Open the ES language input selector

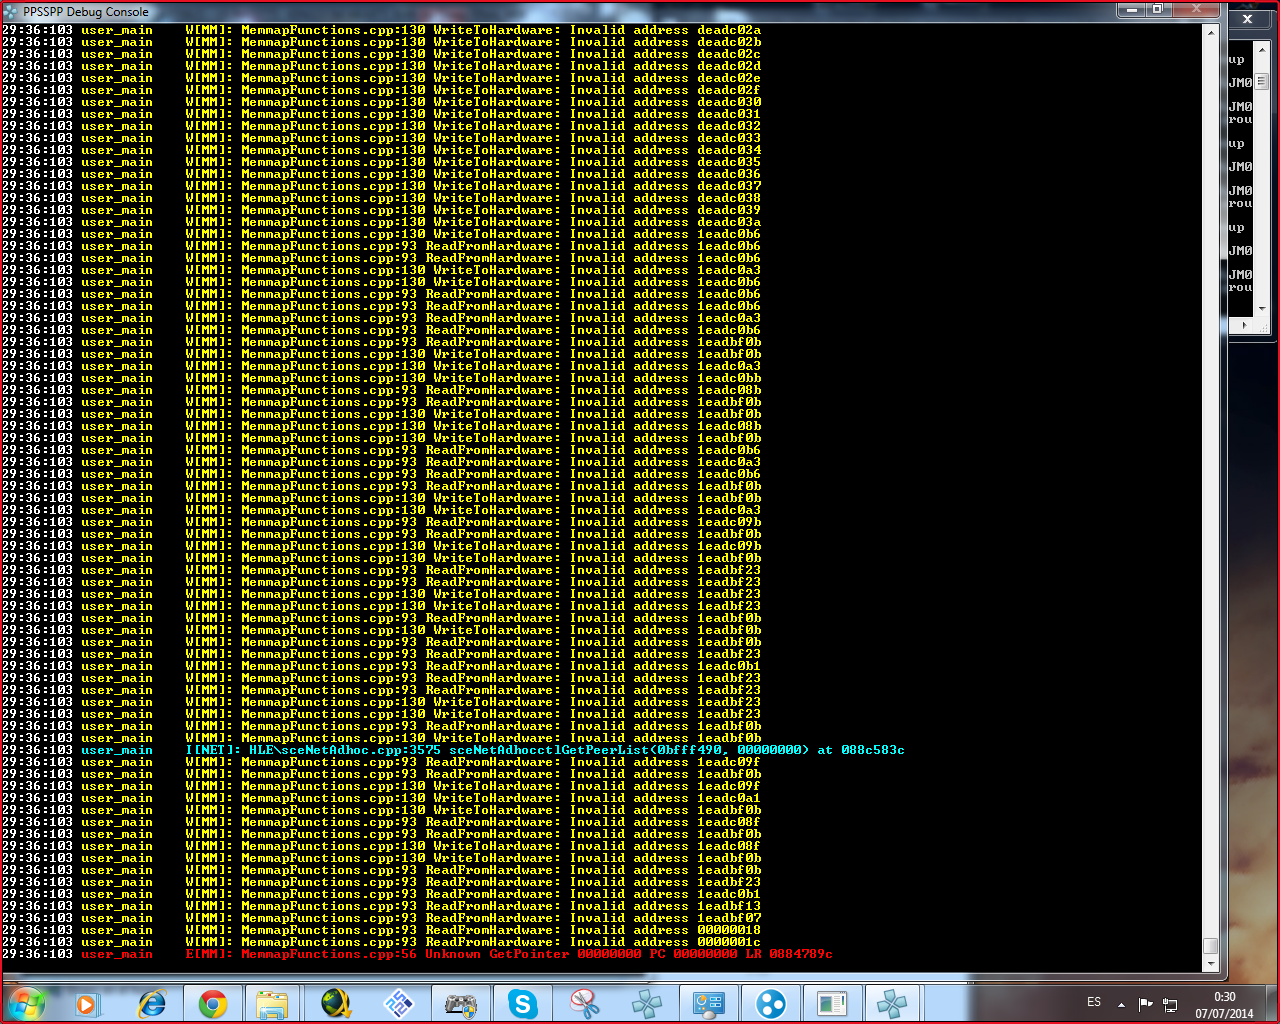click(x=1094, y=1002)
